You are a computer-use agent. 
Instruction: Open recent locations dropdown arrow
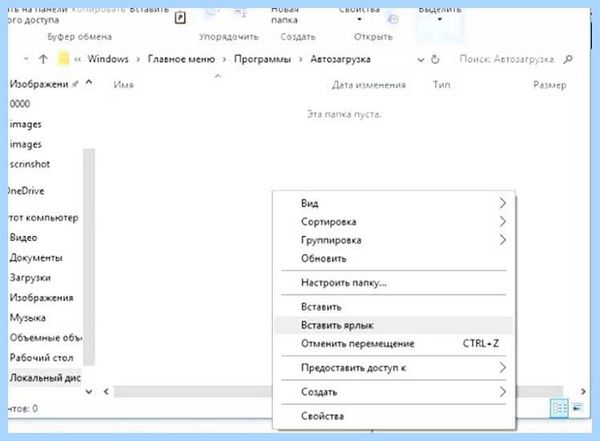click(26, 59)
